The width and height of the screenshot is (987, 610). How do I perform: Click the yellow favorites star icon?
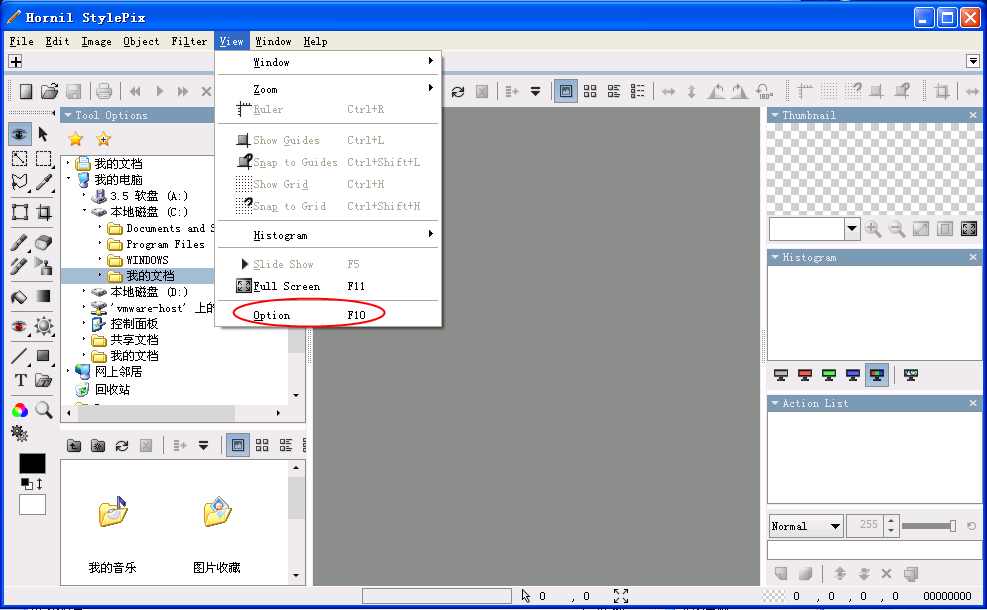tap(76, 139)
